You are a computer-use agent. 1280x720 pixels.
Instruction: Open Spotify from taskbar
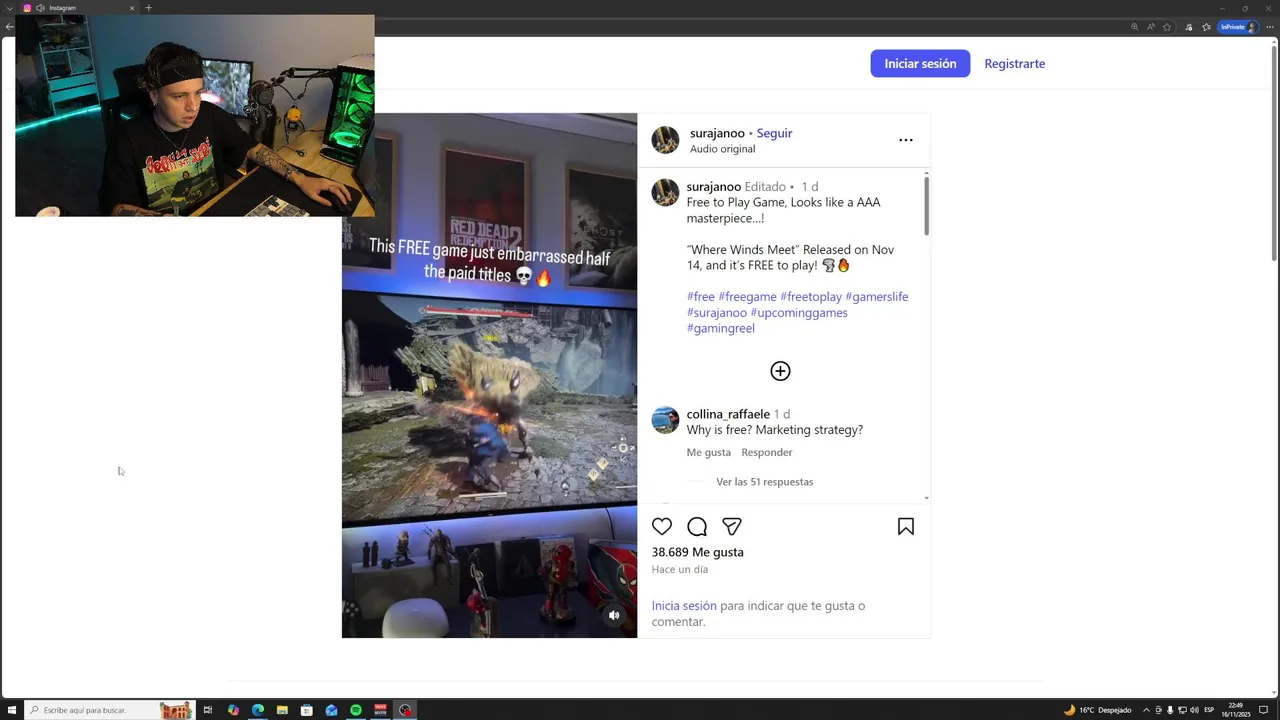click(x=356, y=710)
